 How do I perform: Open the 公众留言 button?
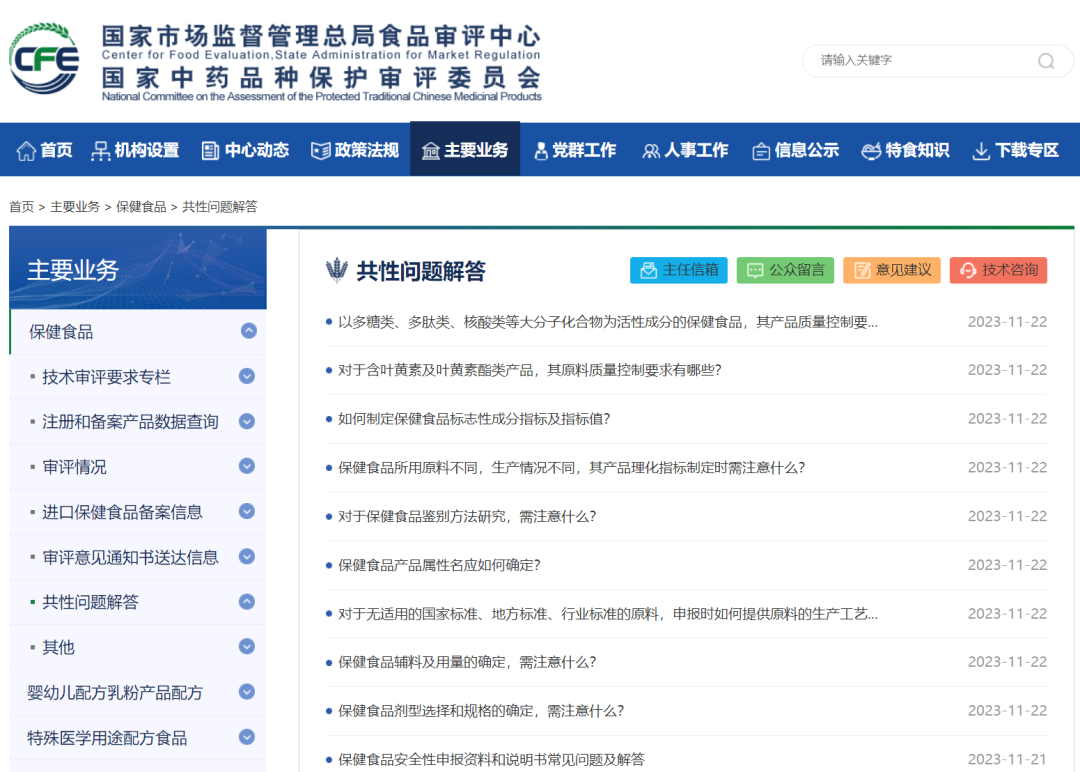[785, 270]
